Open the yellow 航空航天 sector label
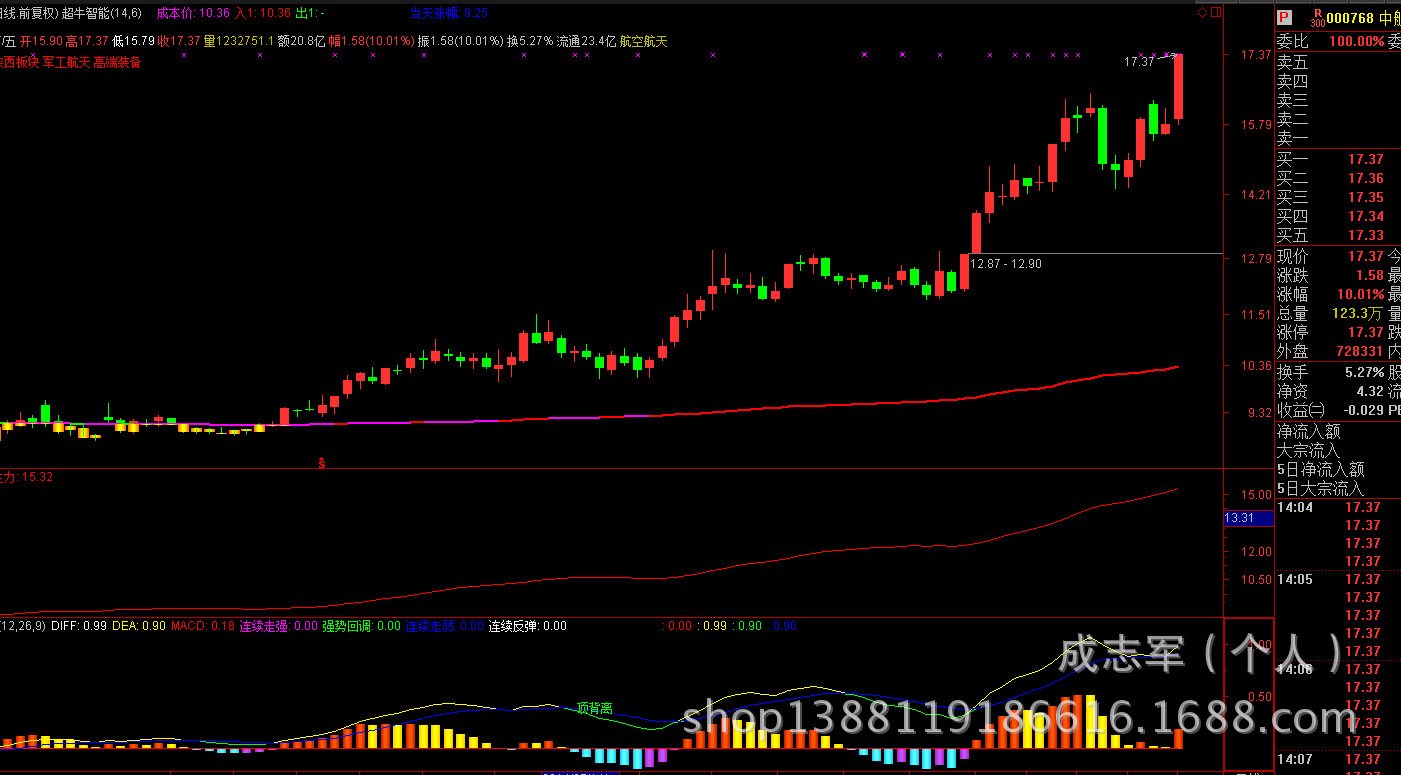Viewport: 1401px width, 775px height. click(x=643, y=41)
